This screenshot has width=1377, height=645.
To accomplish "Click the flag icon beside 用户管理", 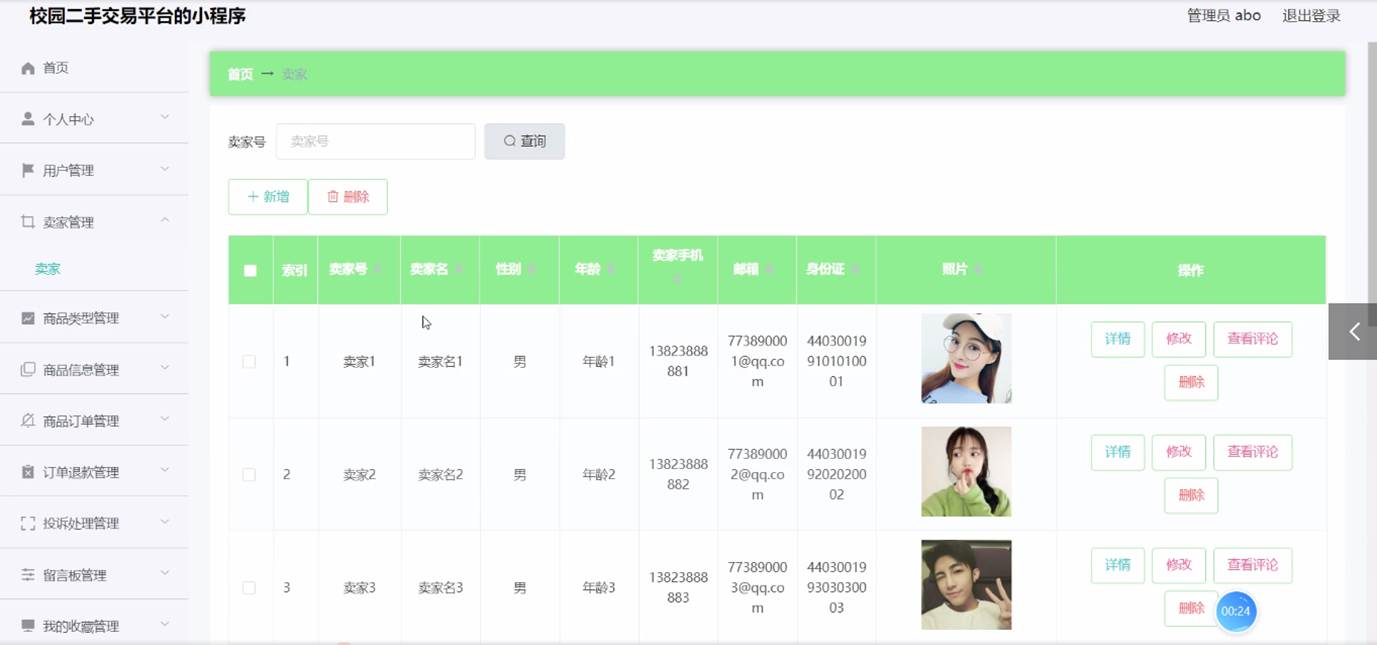I will pos(28,170).
